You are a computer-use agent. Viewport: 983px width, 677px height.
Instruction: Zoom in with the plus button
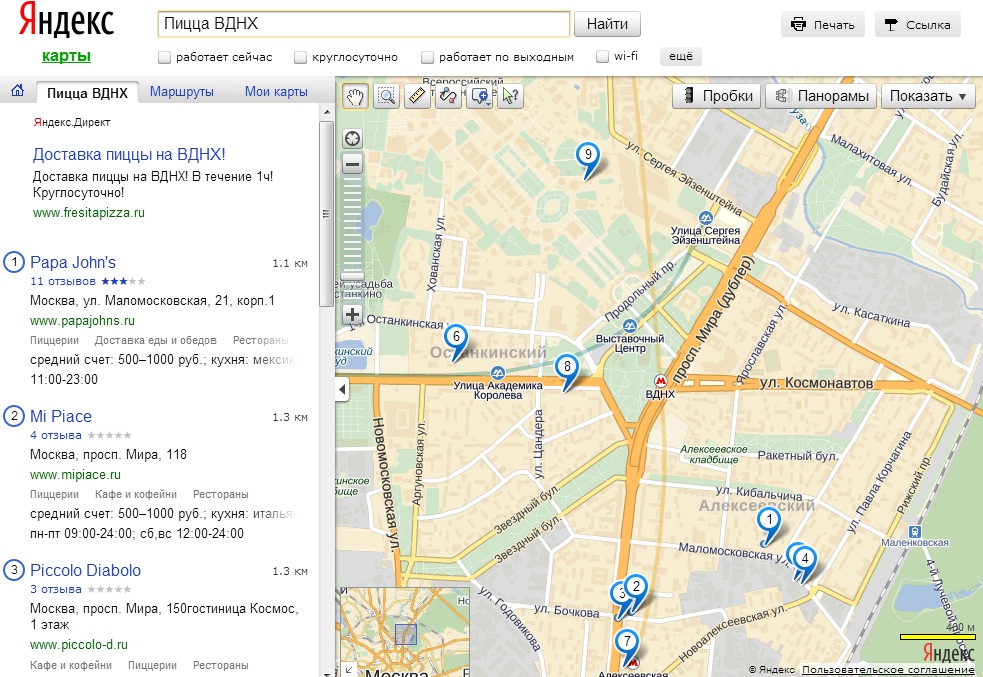(352, 314)
